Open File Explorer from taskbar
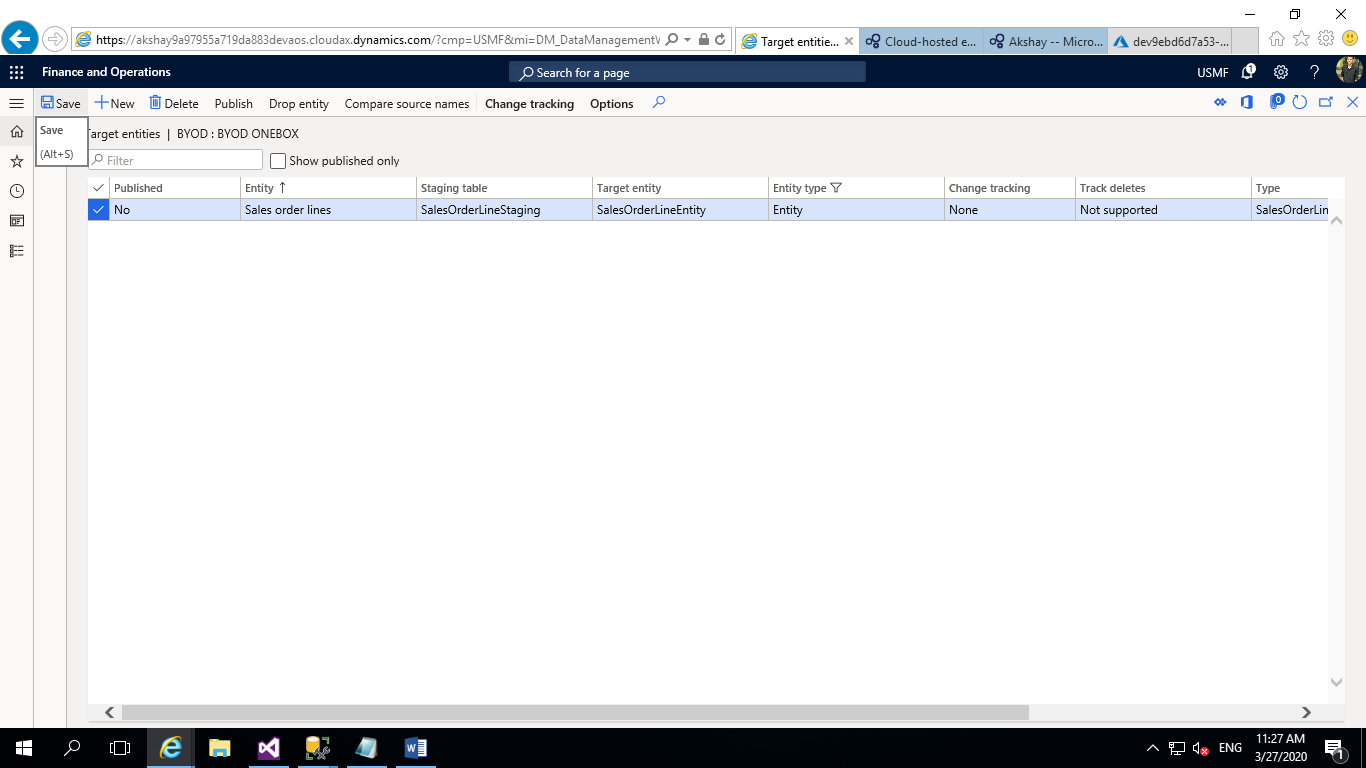The image size is (1366, 768). tap(219, 748)
